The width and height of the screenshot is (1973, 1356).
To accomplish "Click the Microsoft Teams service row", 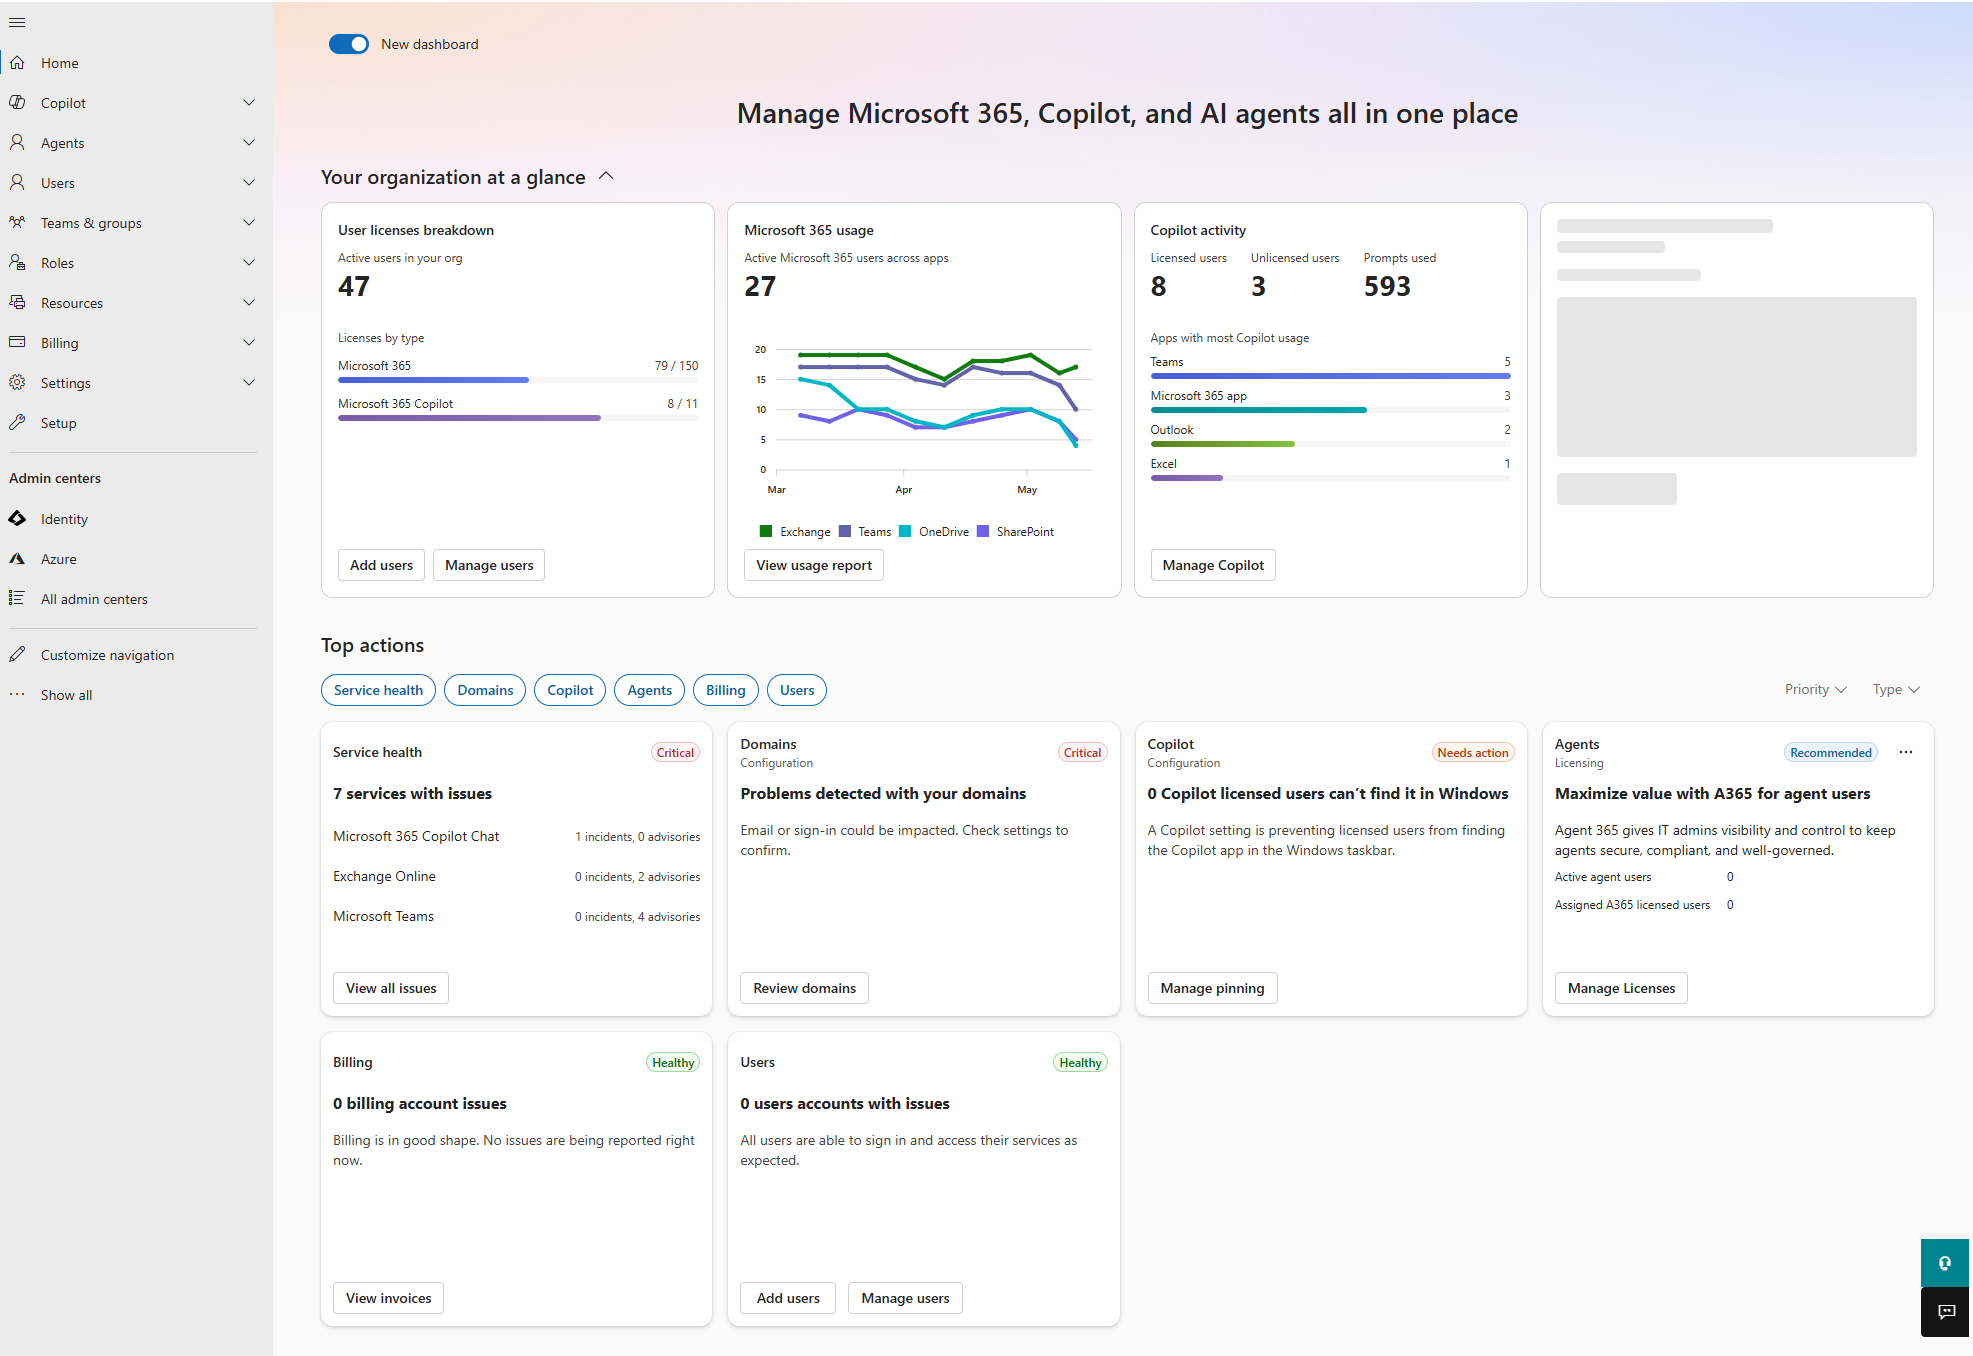I will tap(516, 916).
